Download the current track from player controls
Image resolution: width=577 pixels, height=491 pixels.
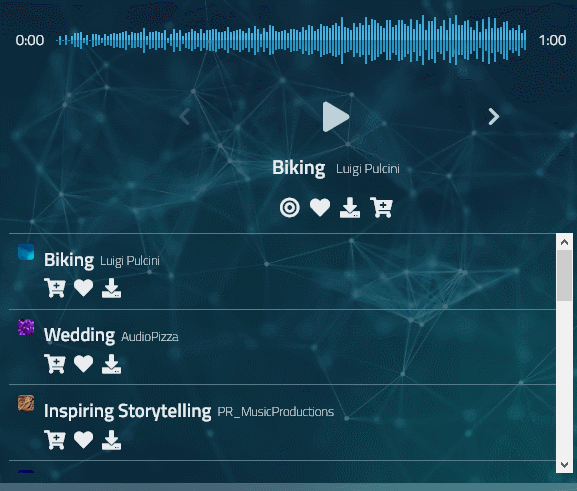coord(350,208)
